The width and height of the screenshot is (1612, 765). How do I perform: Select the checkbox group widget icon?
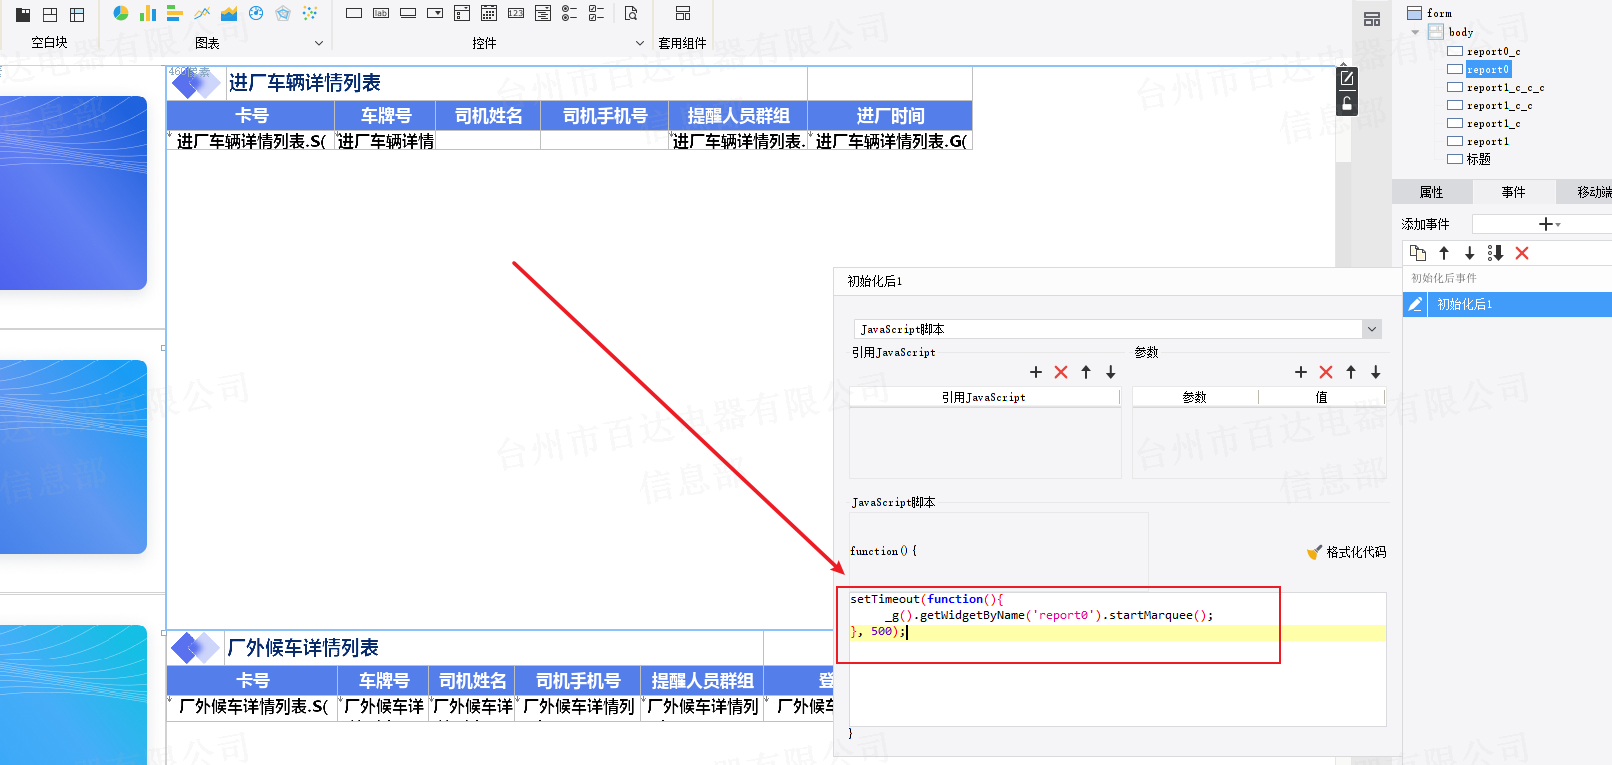click(x=596, y=13)
